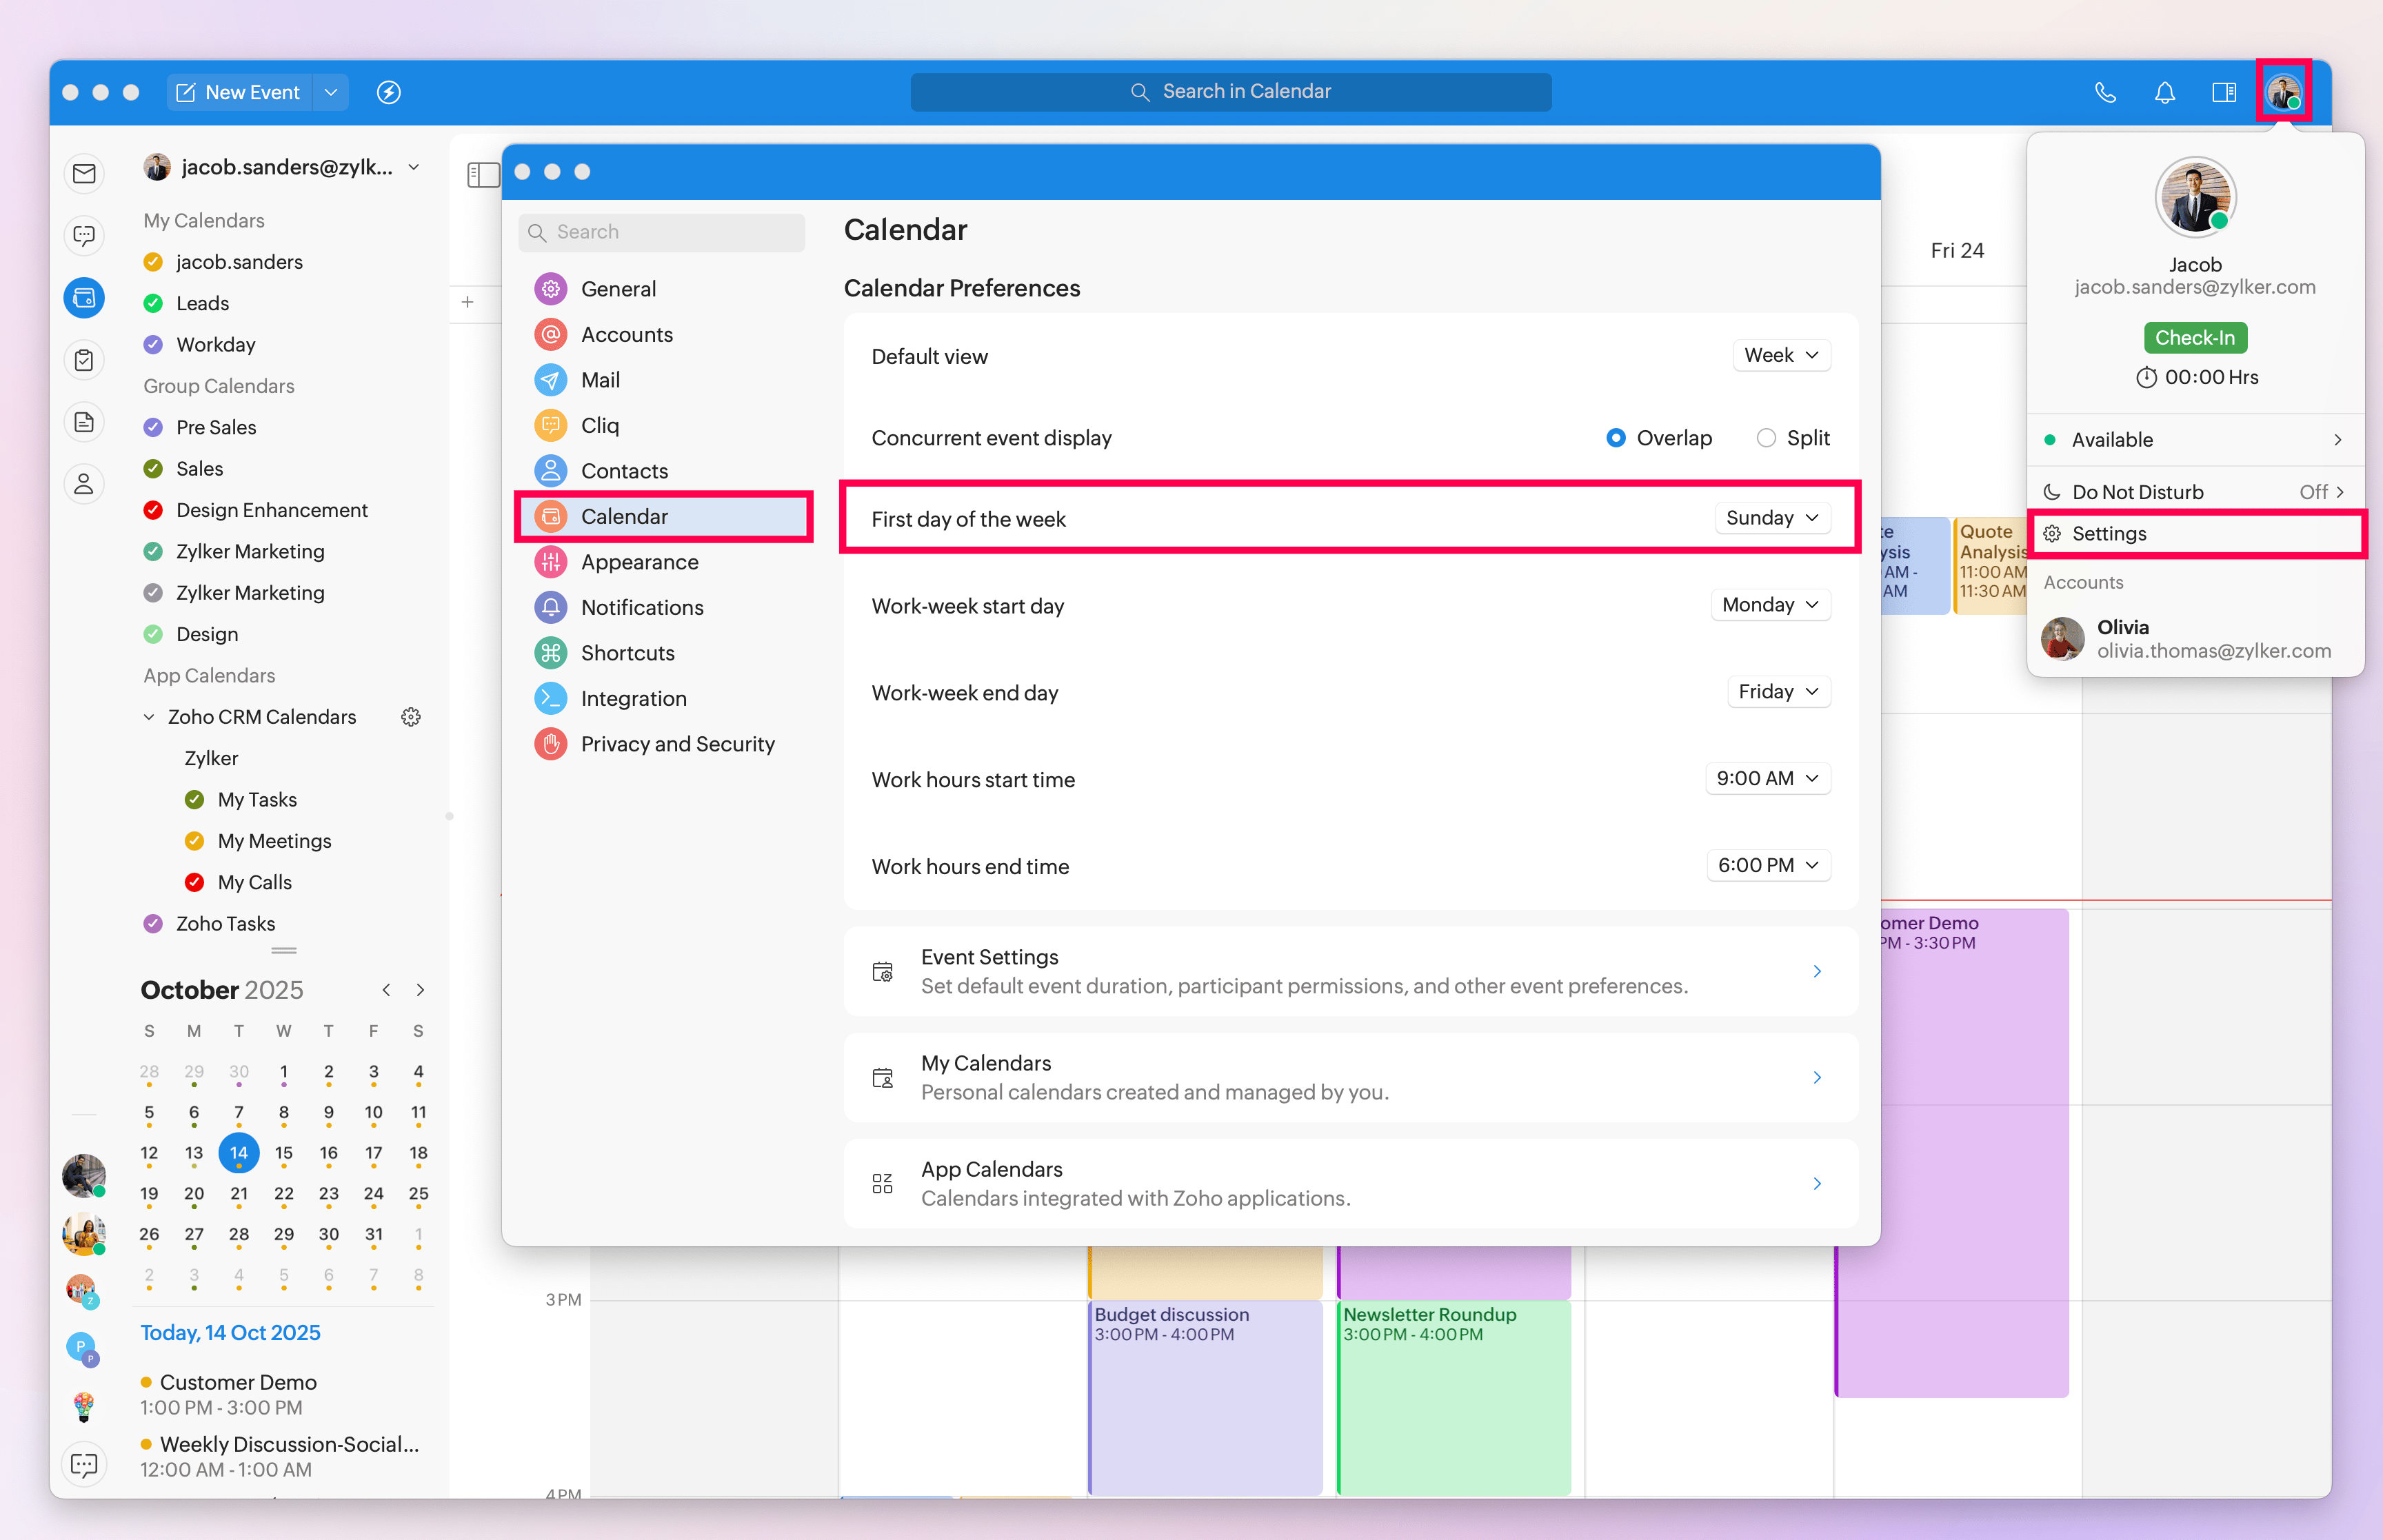Uncheck the Leads calendar checkbox
This screenshot has height=1540, width=2383.
click(x=153, y=303)
